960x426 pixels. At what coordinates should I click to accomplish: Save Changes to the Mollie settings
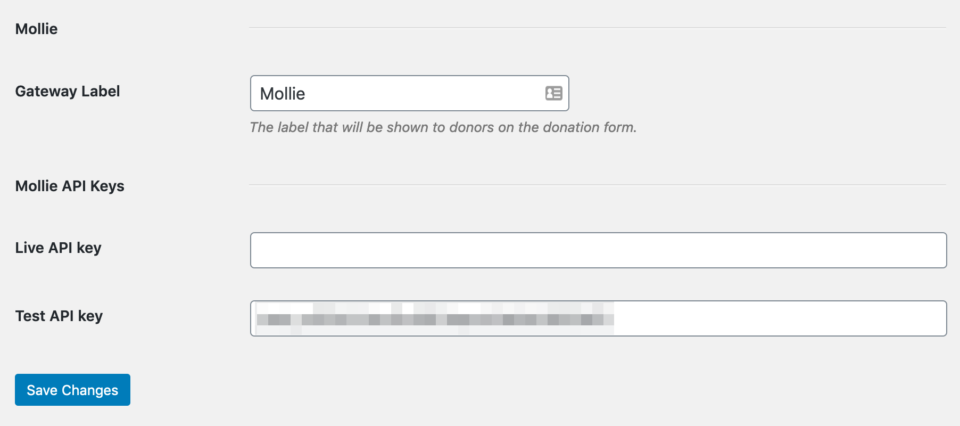point(72,390)
